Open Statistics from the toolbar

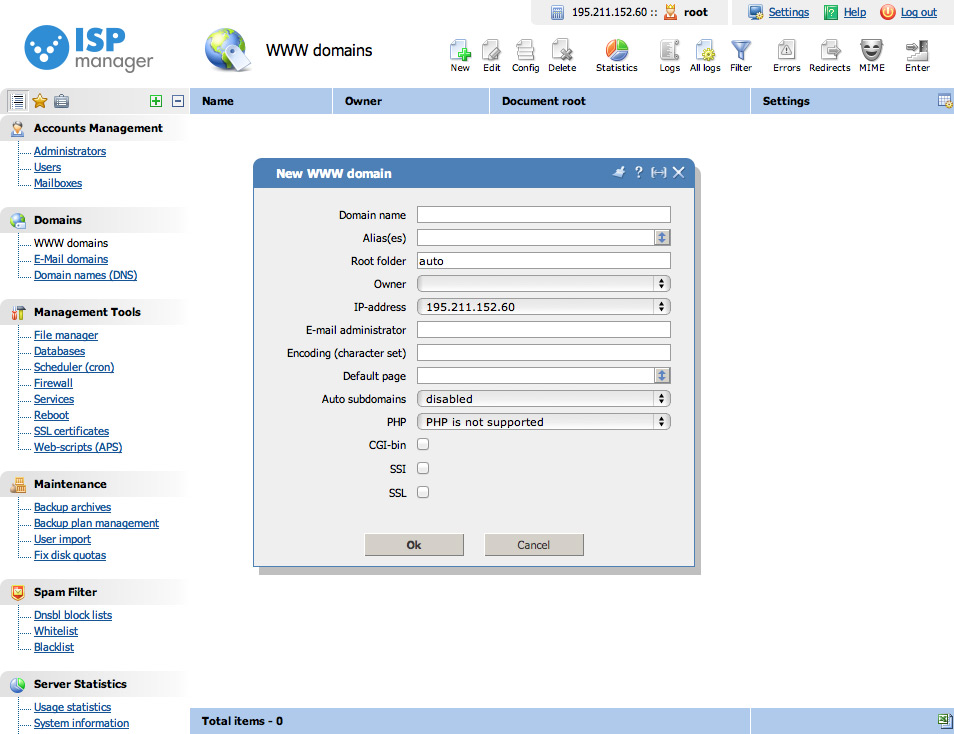(616, 51)
